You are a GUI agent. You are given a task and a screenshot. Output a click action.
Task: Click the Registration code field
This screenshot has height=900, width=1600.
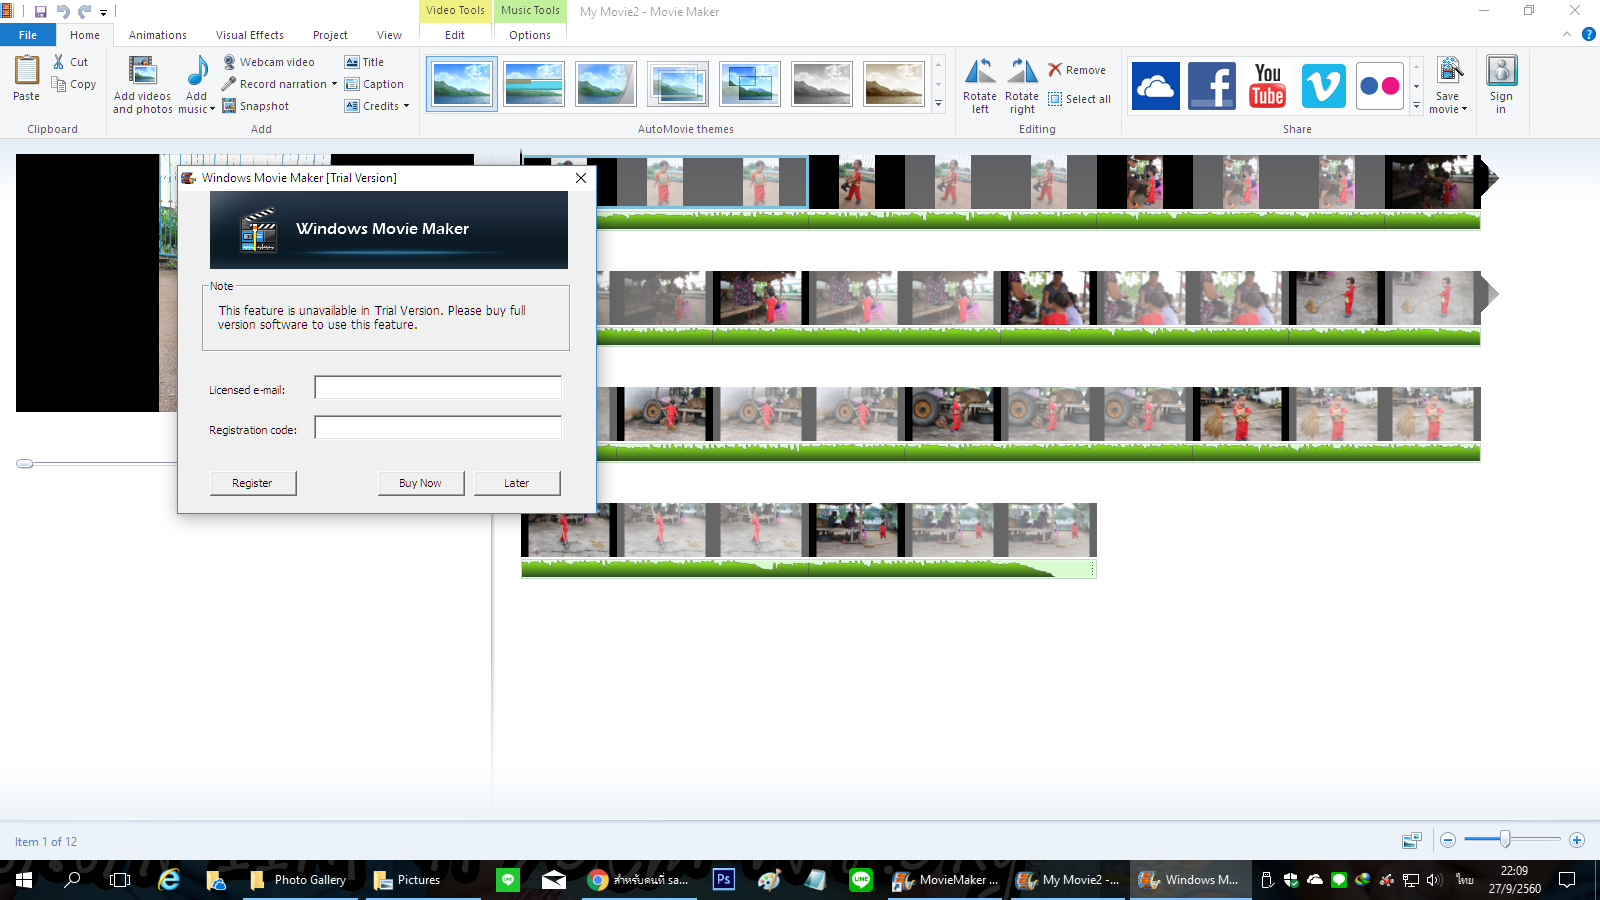(438, 428)
